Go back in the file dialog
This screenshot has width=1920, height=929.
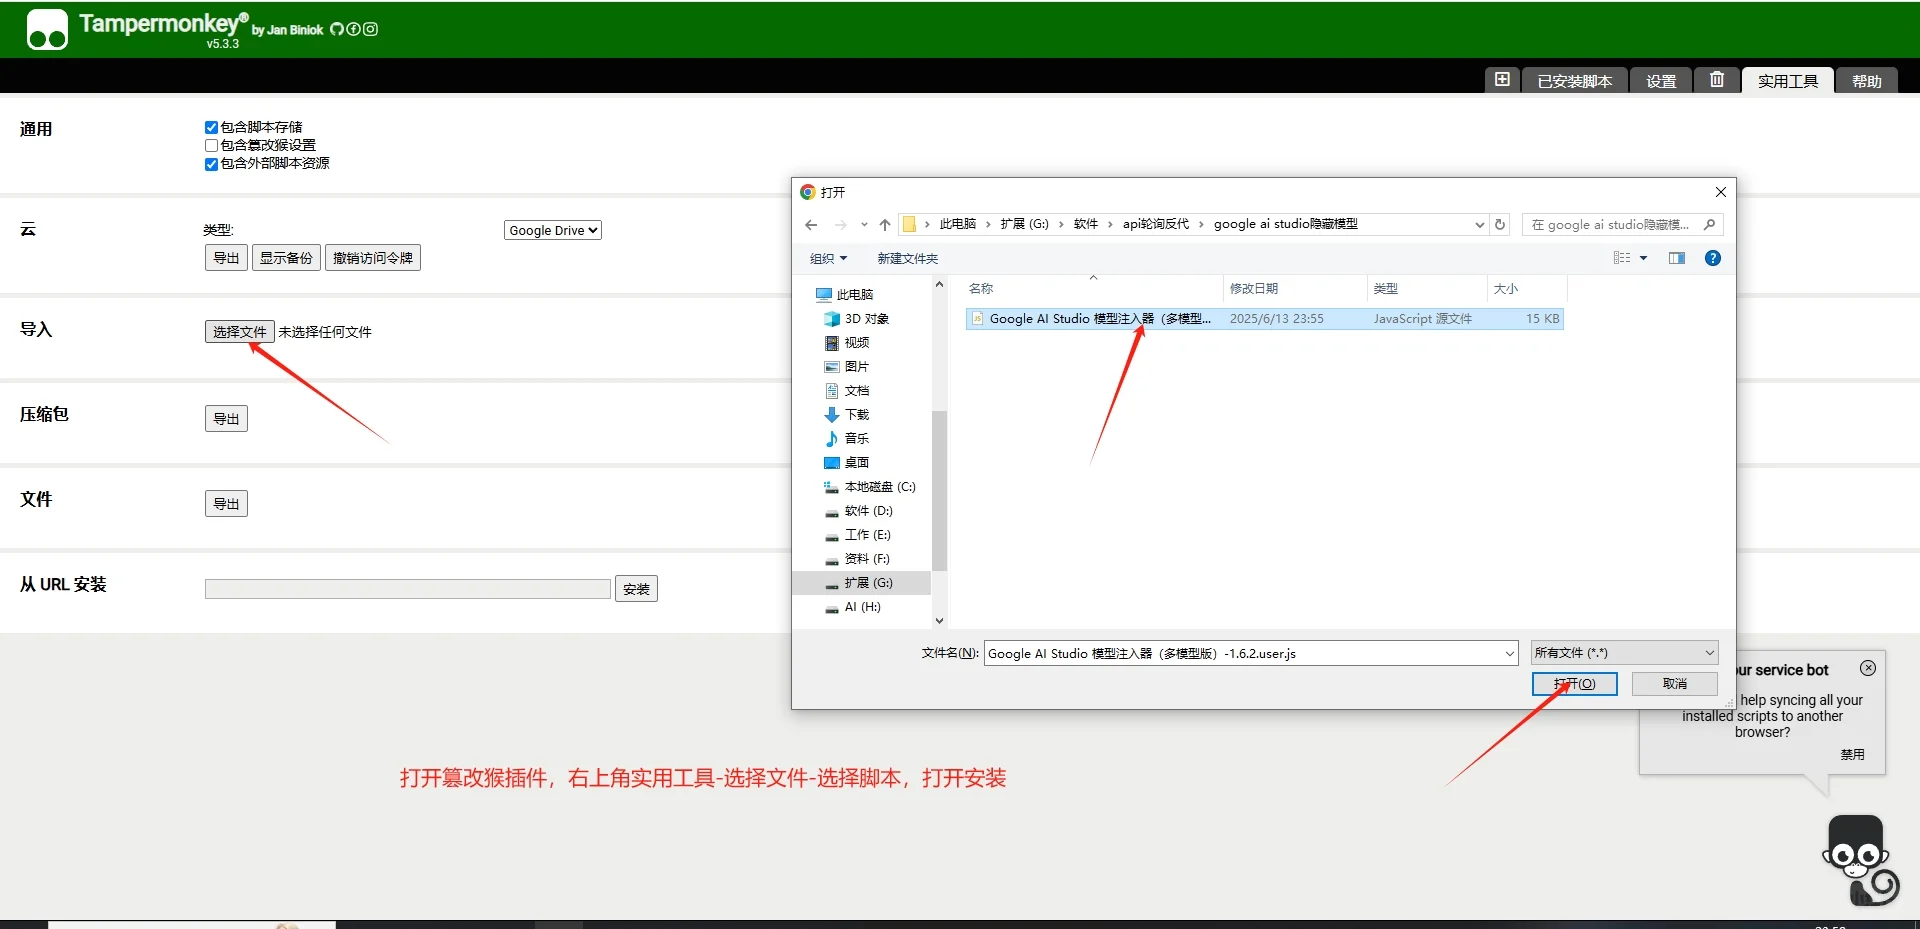click(811, 225)
